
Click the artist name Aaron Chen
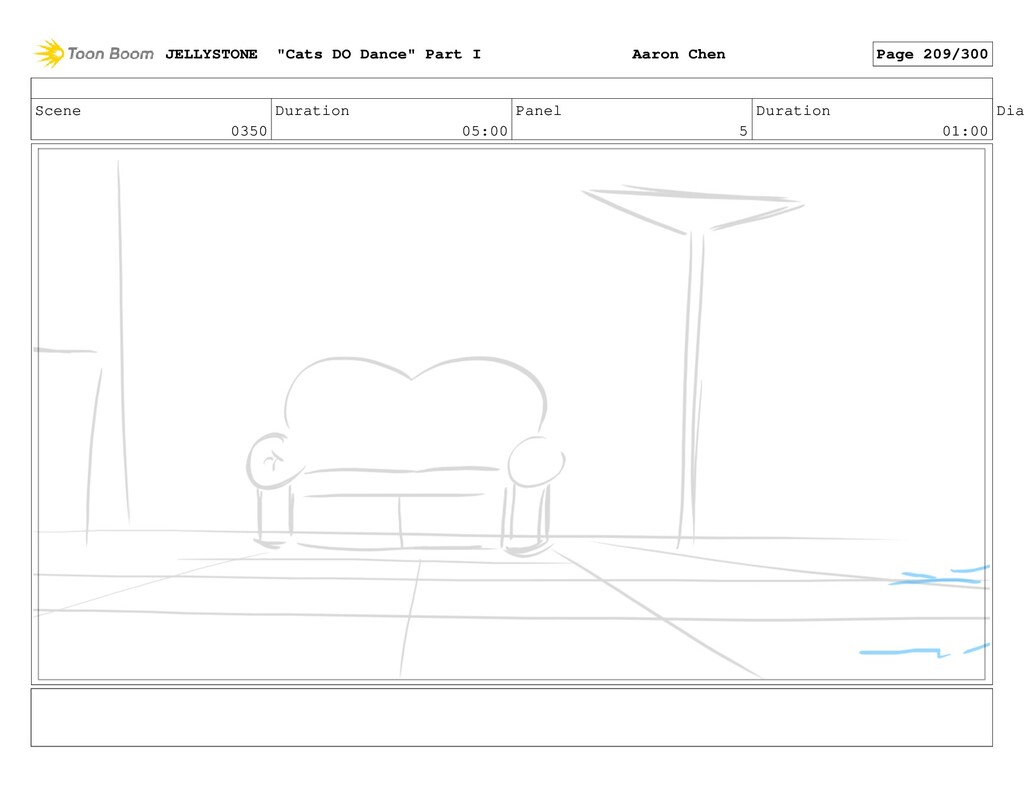pos(679,54)
